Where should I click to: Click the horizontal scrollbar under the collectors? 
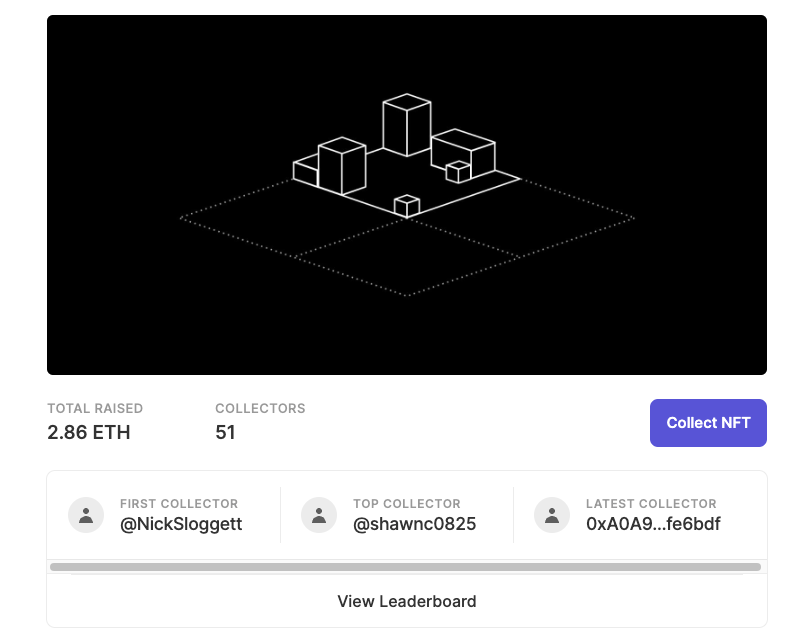pos(406,567)
